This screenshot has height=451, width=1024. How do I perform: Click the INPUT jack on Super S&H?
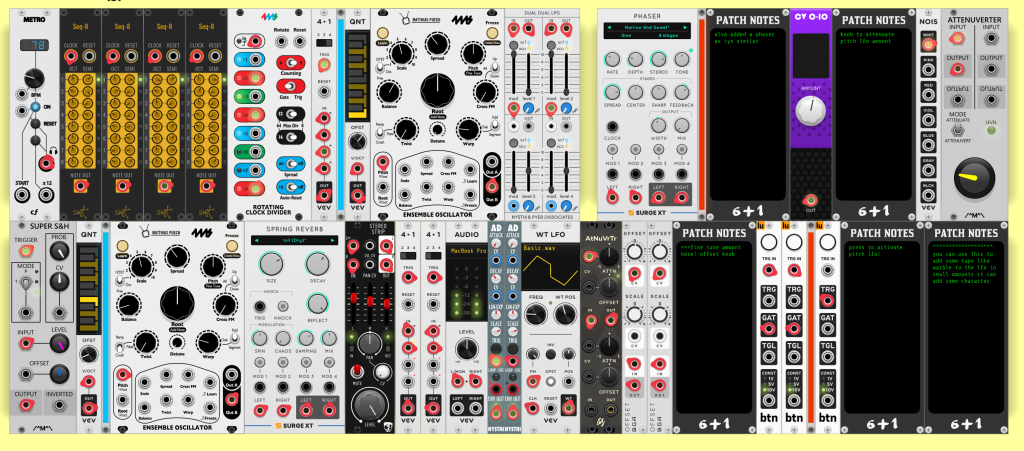click(x=25, y=344)
